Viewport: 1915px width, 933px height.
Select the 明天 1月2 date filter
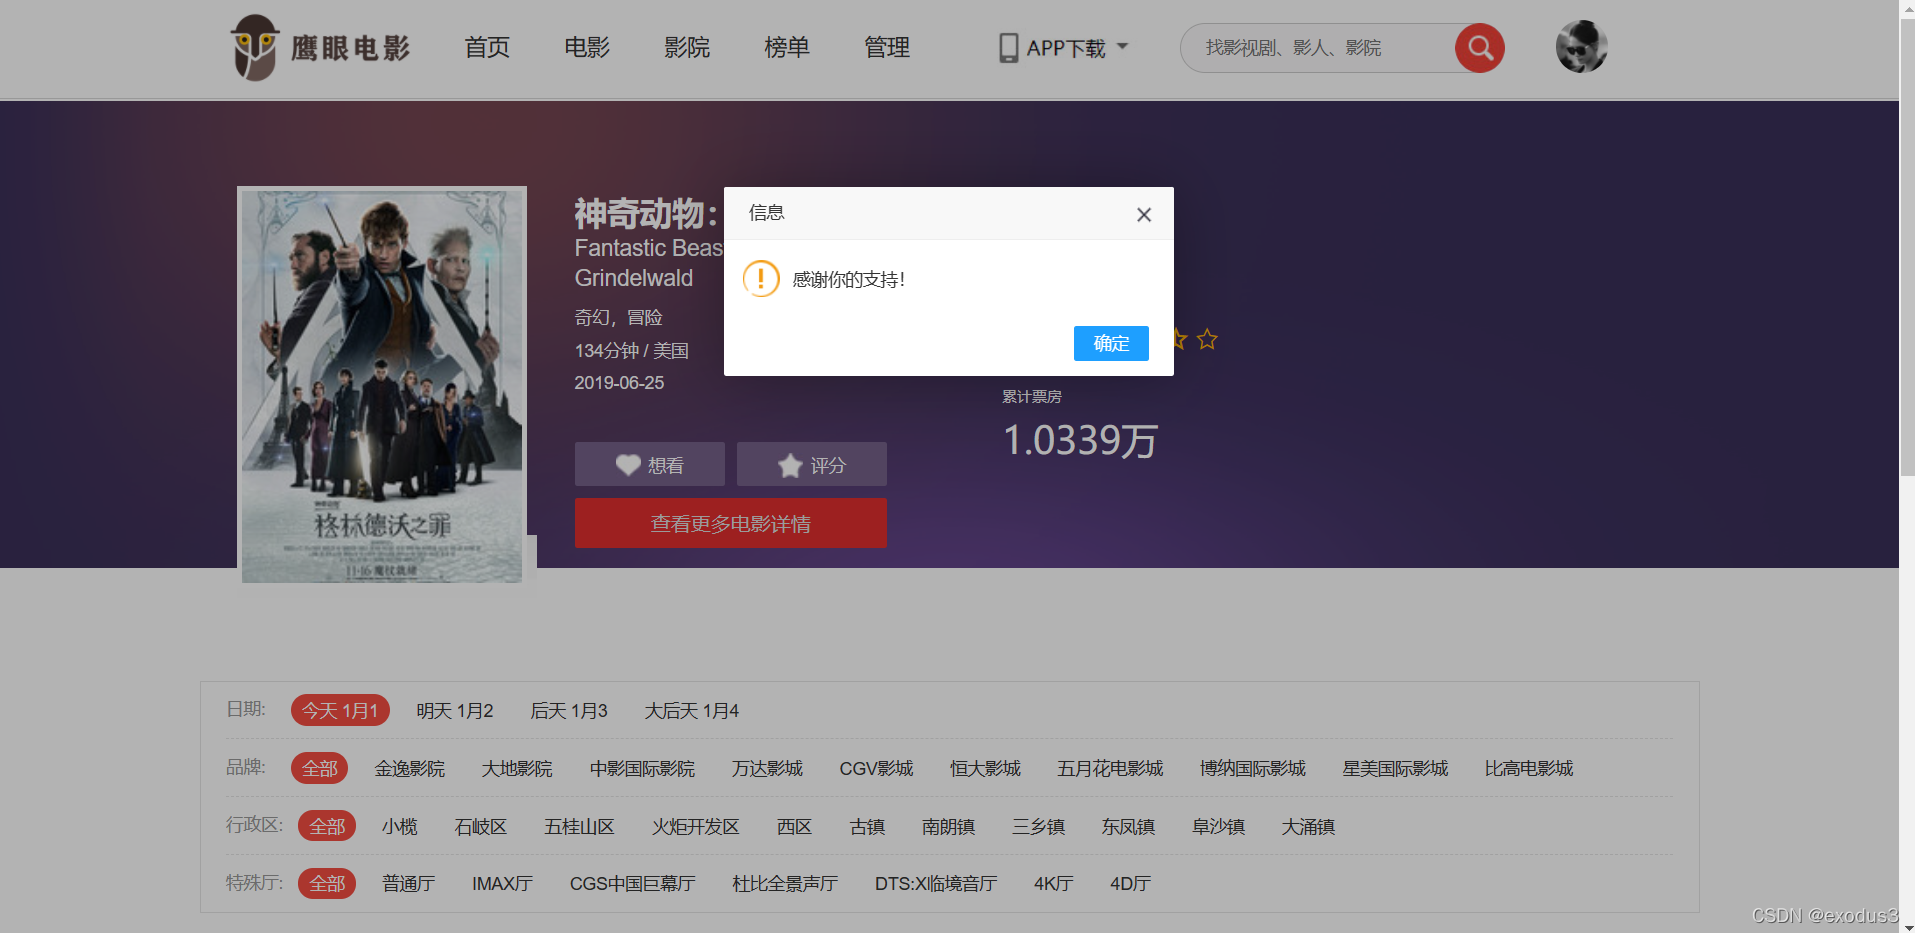[x=456, y=710]
